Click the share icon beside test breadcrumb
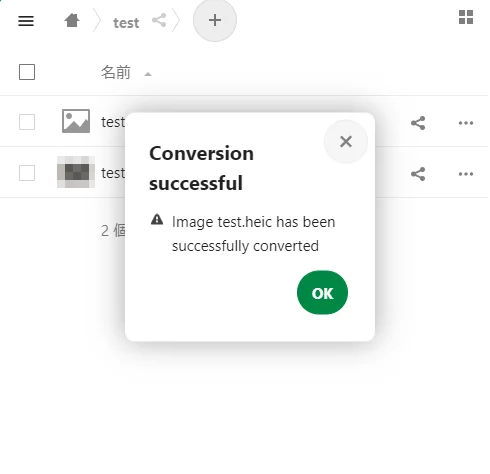The width and height of the screenshot is (490, 474). point(159,20)
